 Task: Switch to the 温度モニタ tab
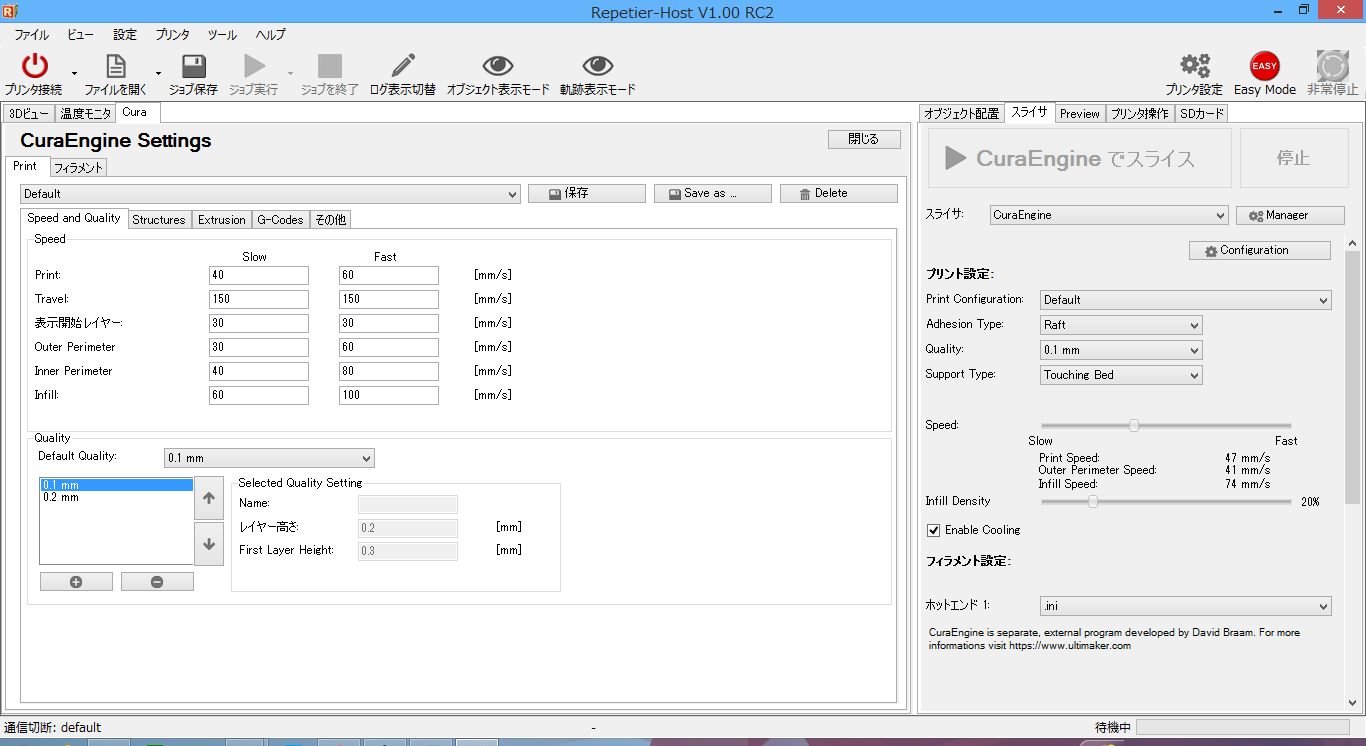click(86, 114)
